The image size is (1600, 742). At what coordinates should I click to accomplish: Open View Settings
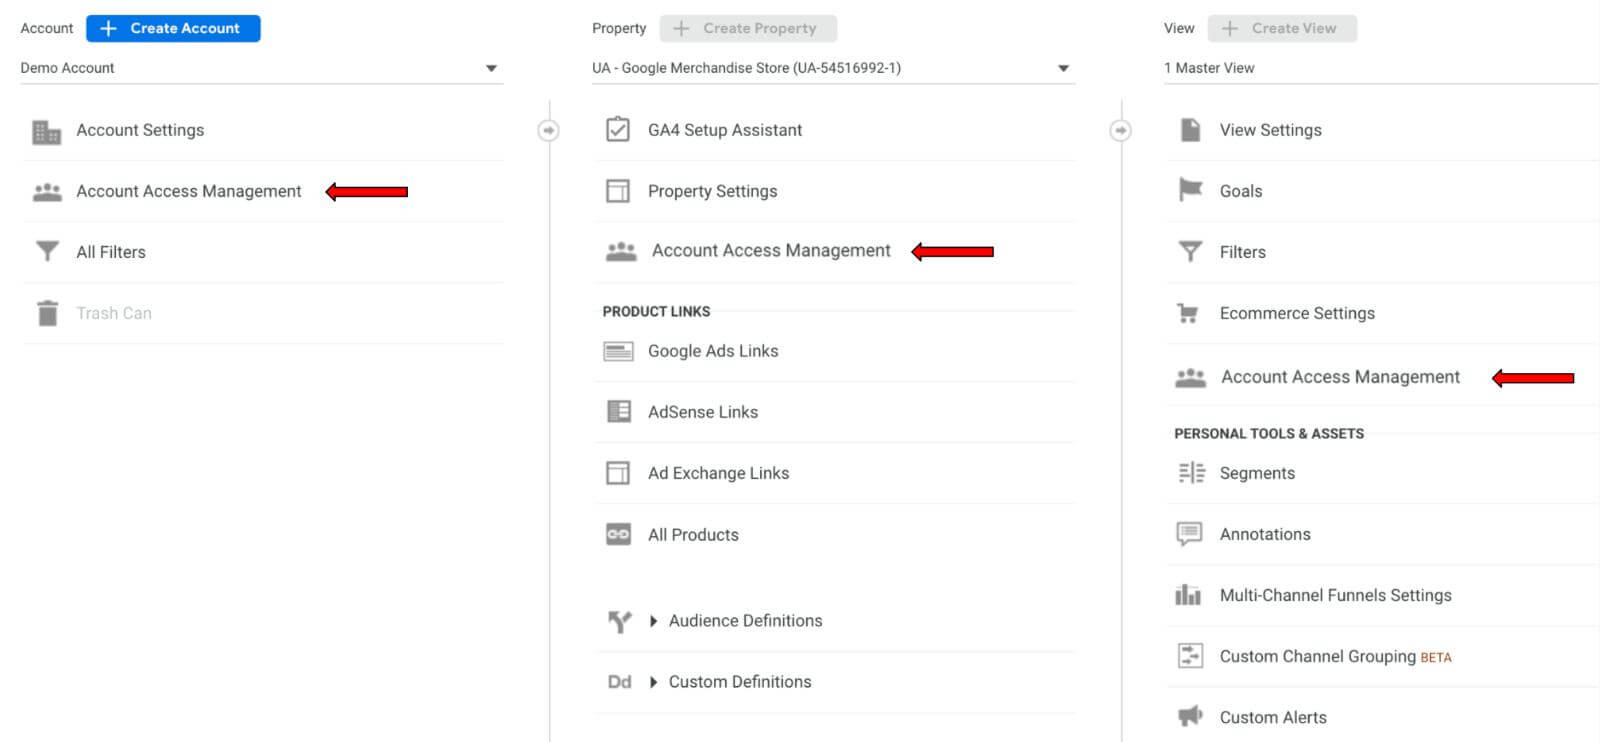point(1270,130)
